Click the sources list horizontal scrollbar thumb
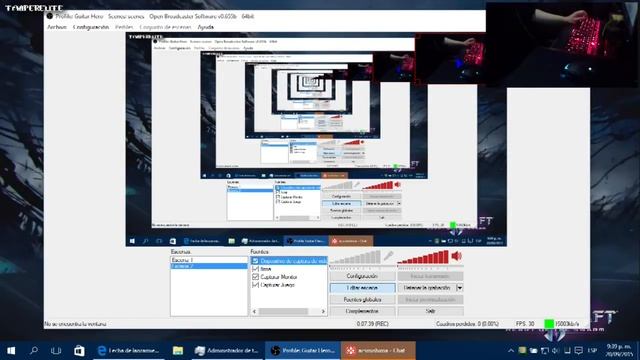Viewport: 640px width, 360px height. click(283, 311)
